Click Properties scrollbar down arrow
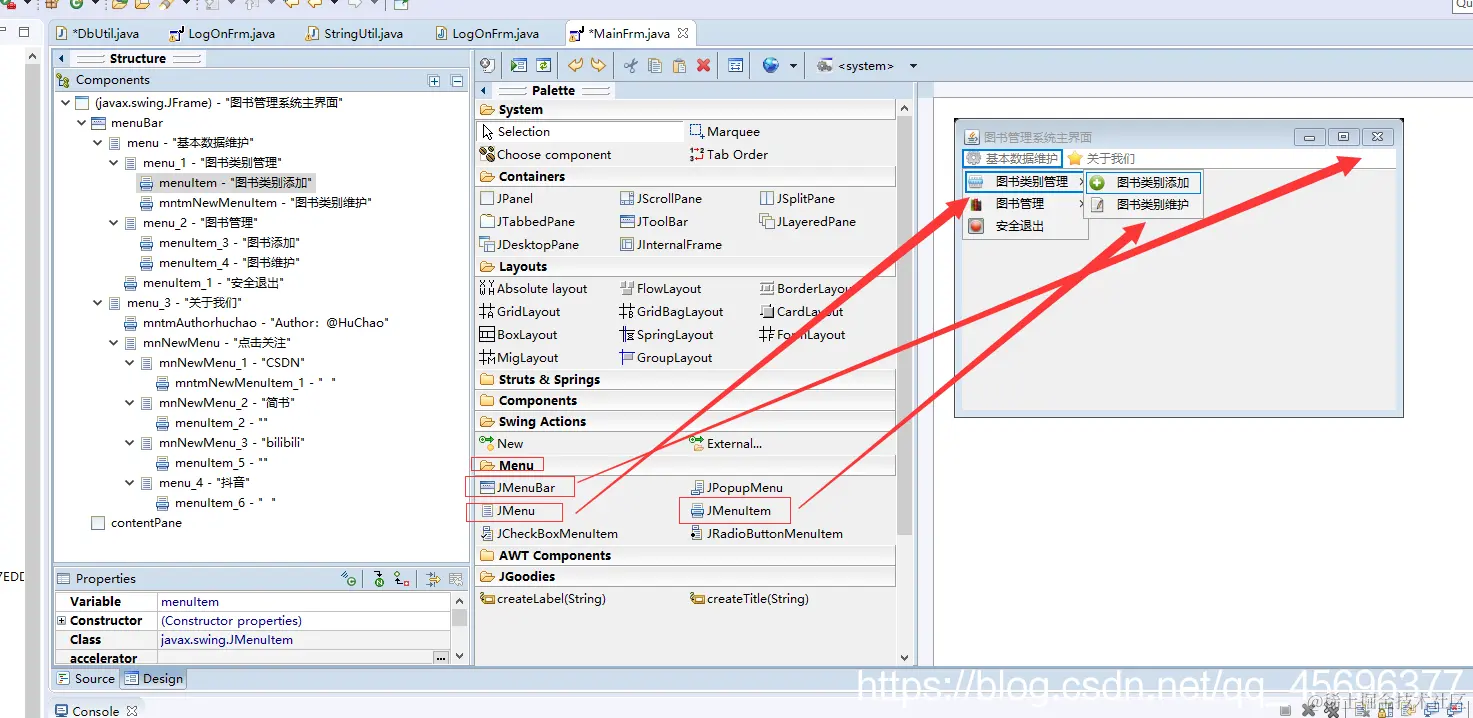Image resolution: width=1473 pixels, height=718 pixels. 460,656
